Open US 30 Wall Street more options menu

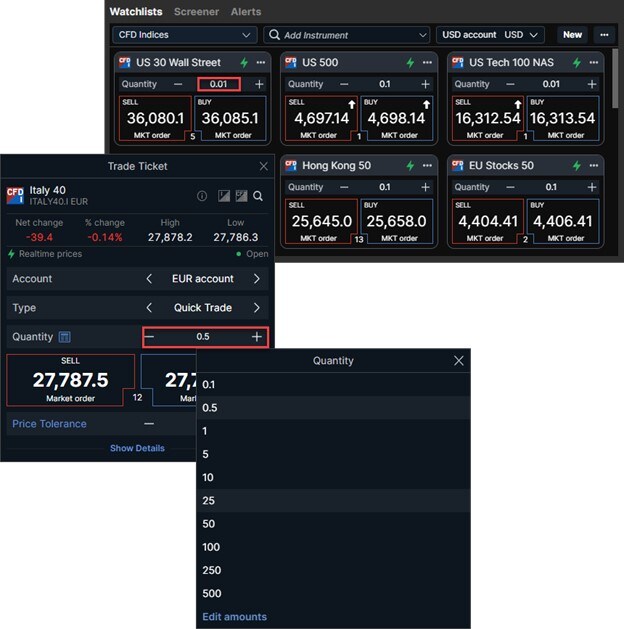pos(261,63)
